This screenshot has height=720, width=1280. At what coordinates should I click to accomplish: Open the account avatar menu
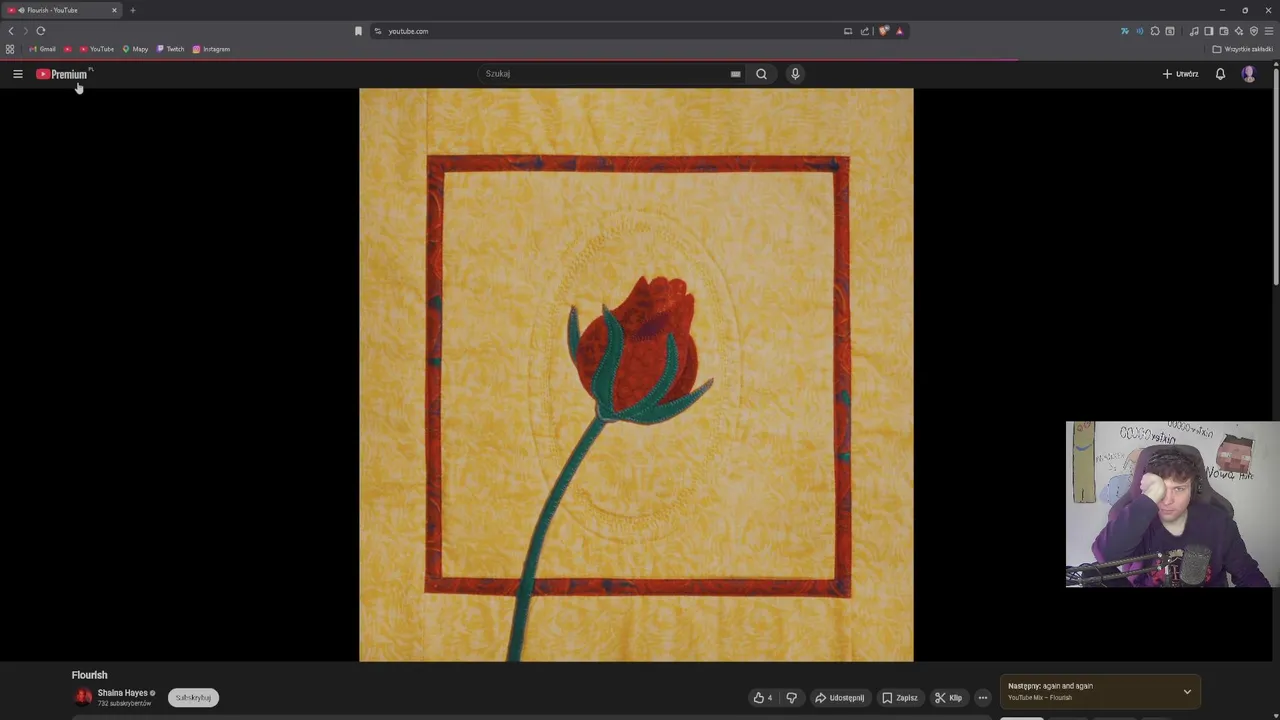click(x=1248, y=74)
